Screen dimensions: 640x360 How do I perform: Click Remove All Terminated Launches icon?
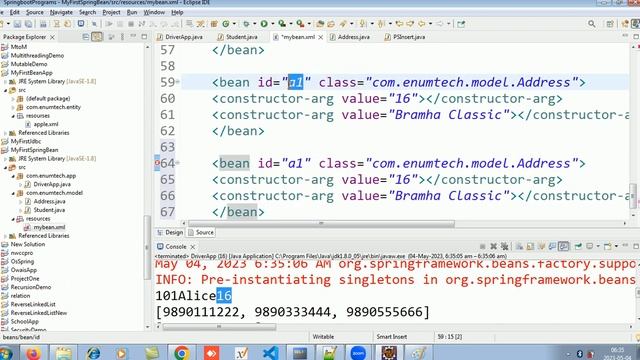504,247
